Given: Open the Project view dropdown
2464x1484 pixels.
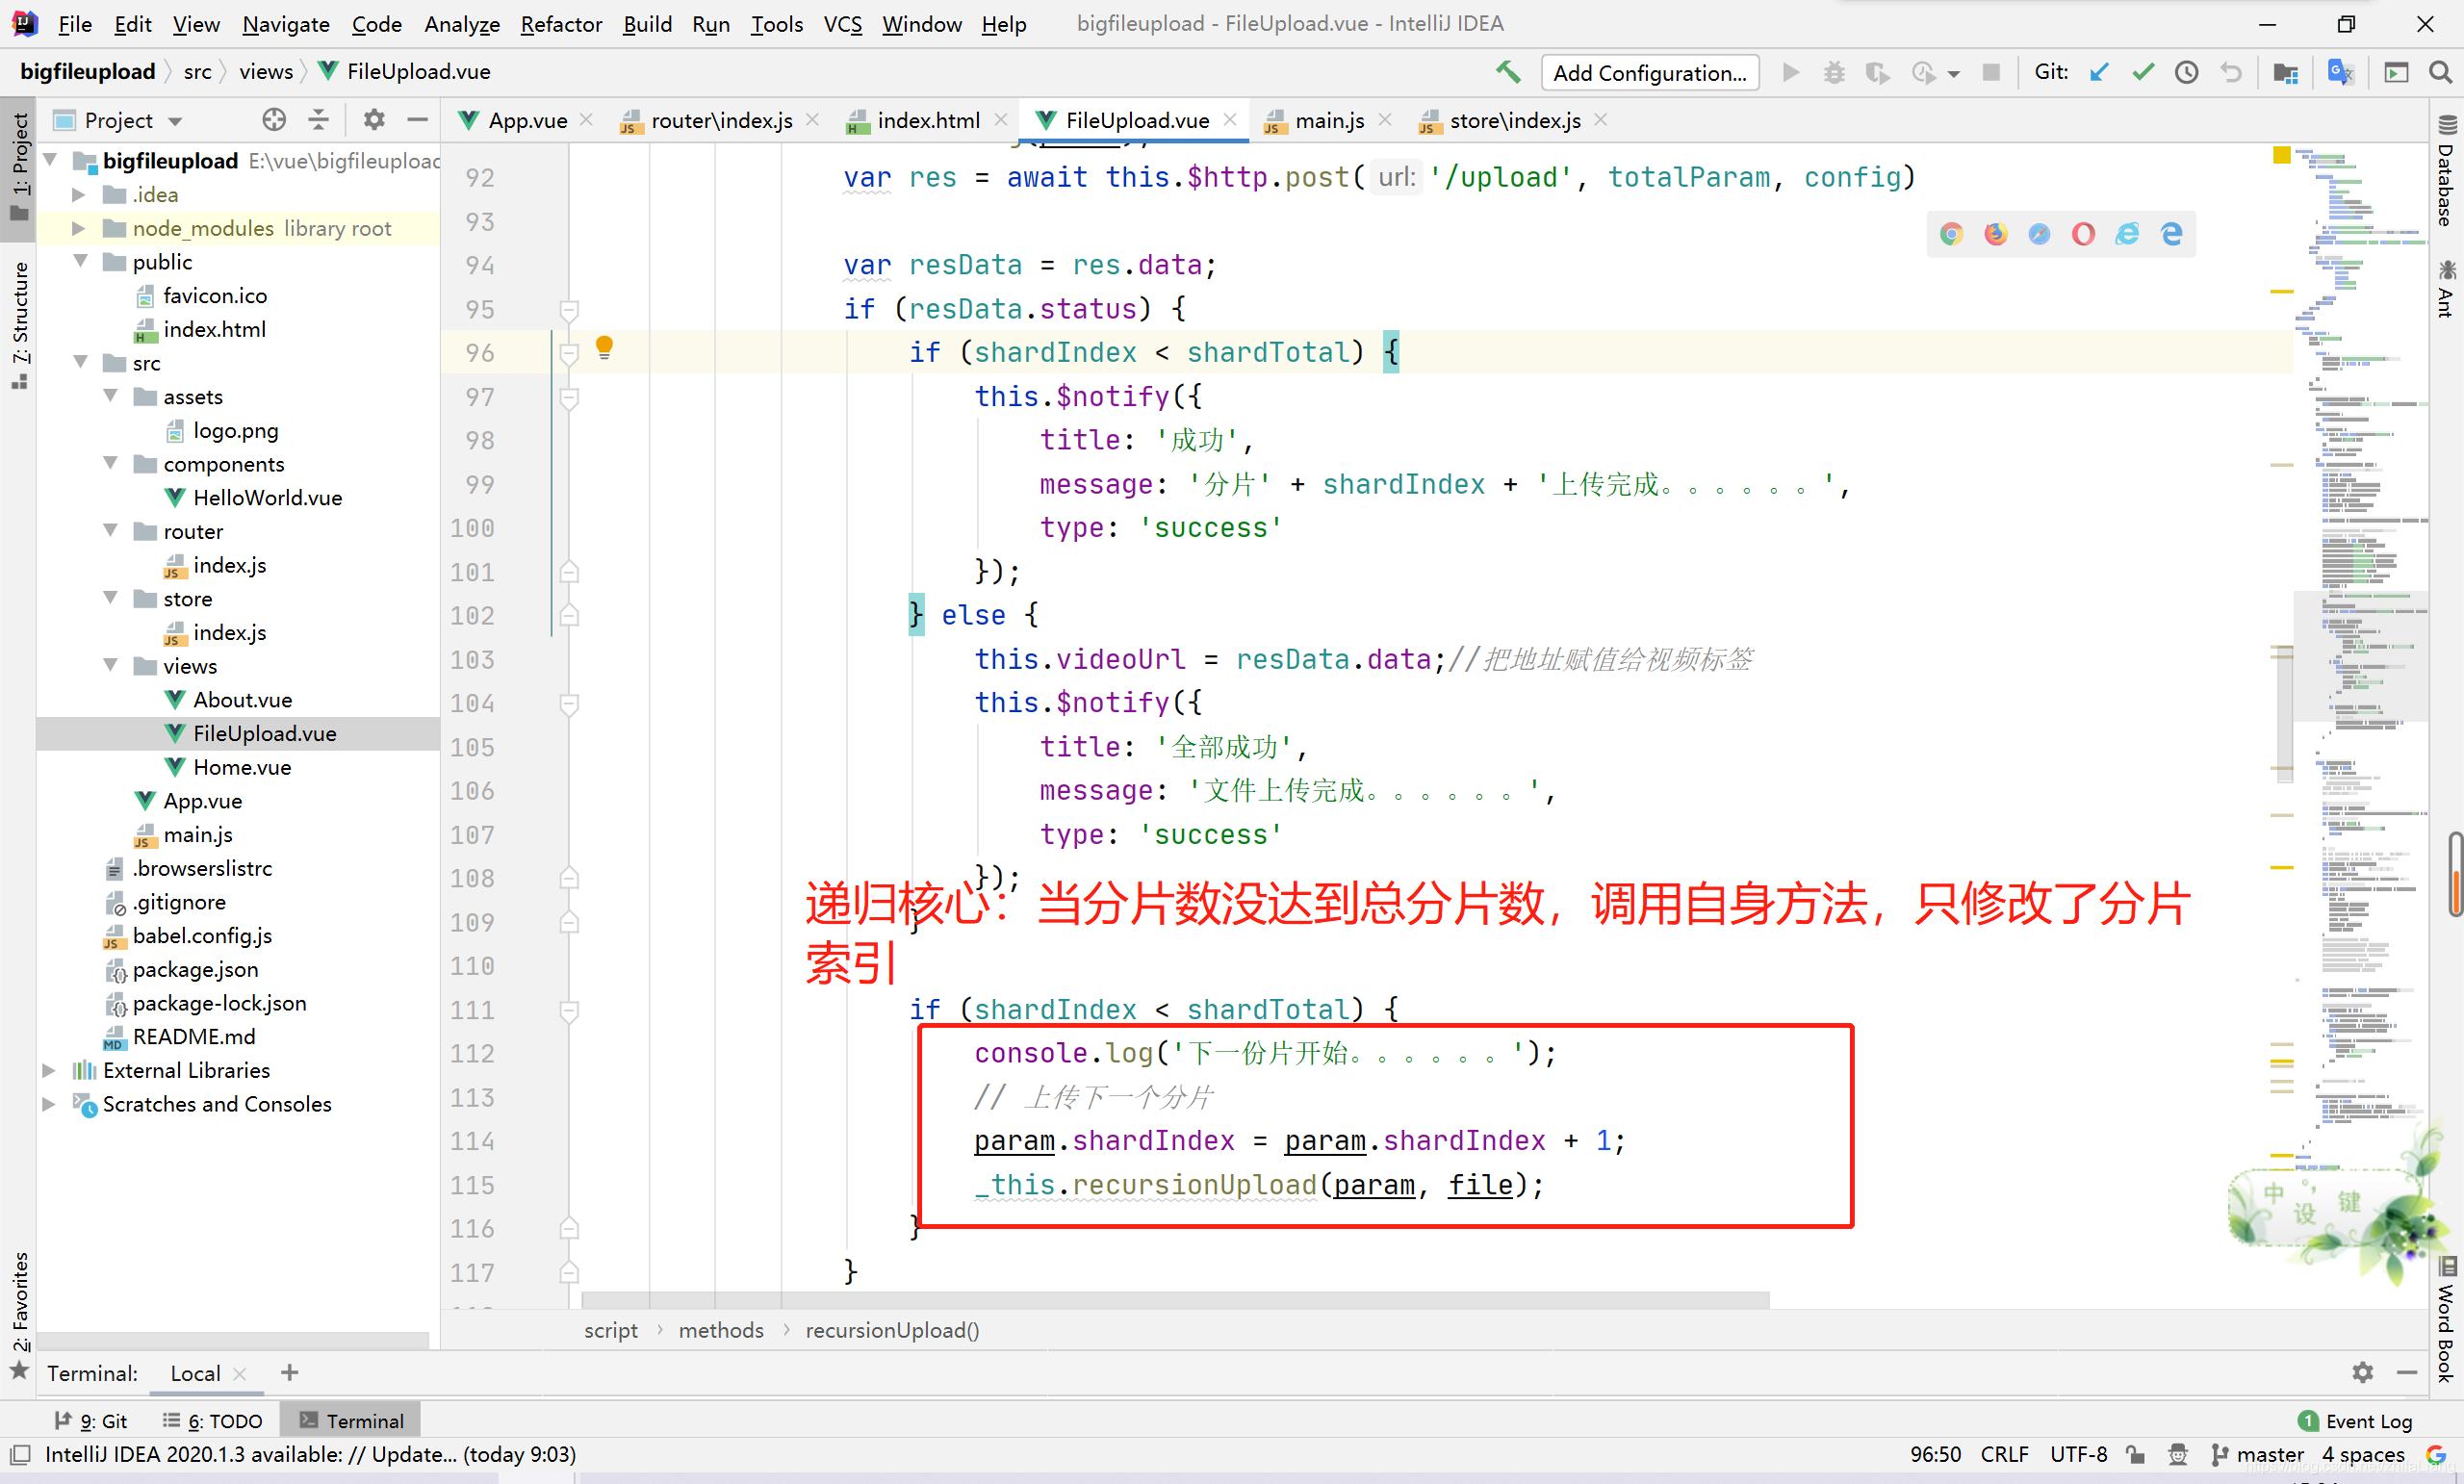Looking at the screenshot, I should (x=176, y=121).
